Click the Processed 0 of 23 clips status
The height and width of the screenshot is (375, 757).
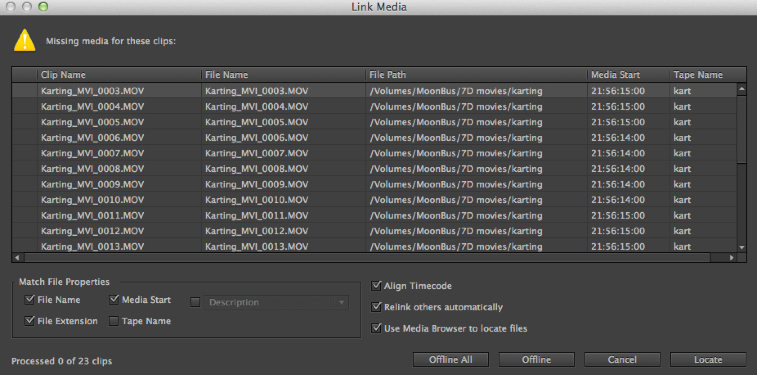[x=62, y=361]
